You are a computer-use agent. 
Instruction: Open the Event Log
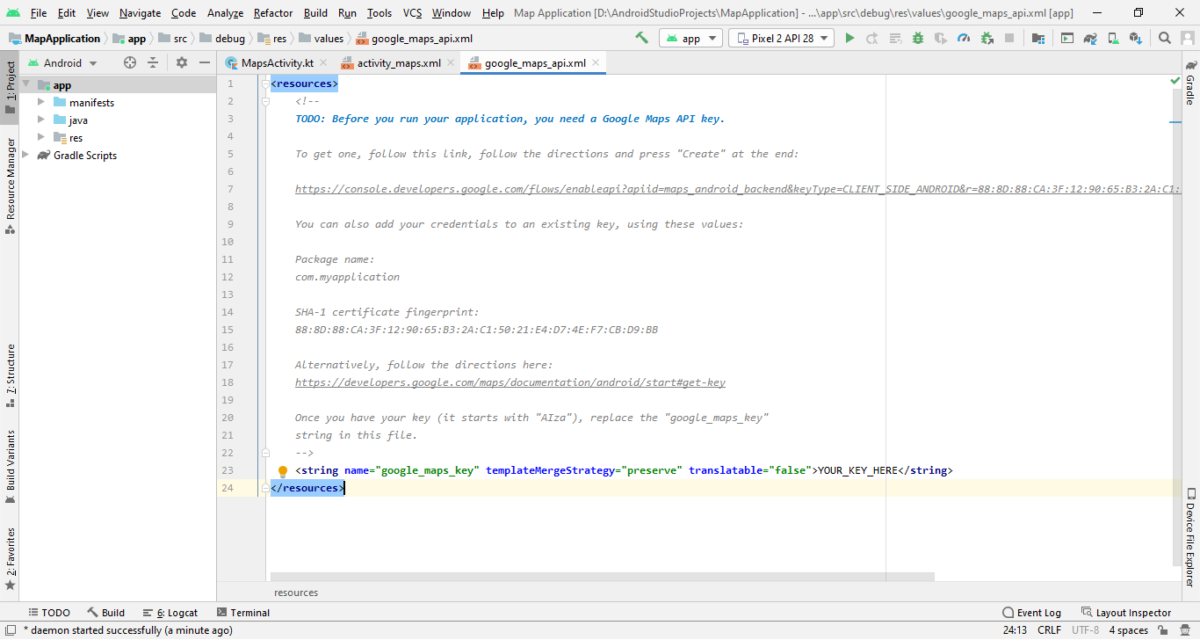[x=1032, y=612]
